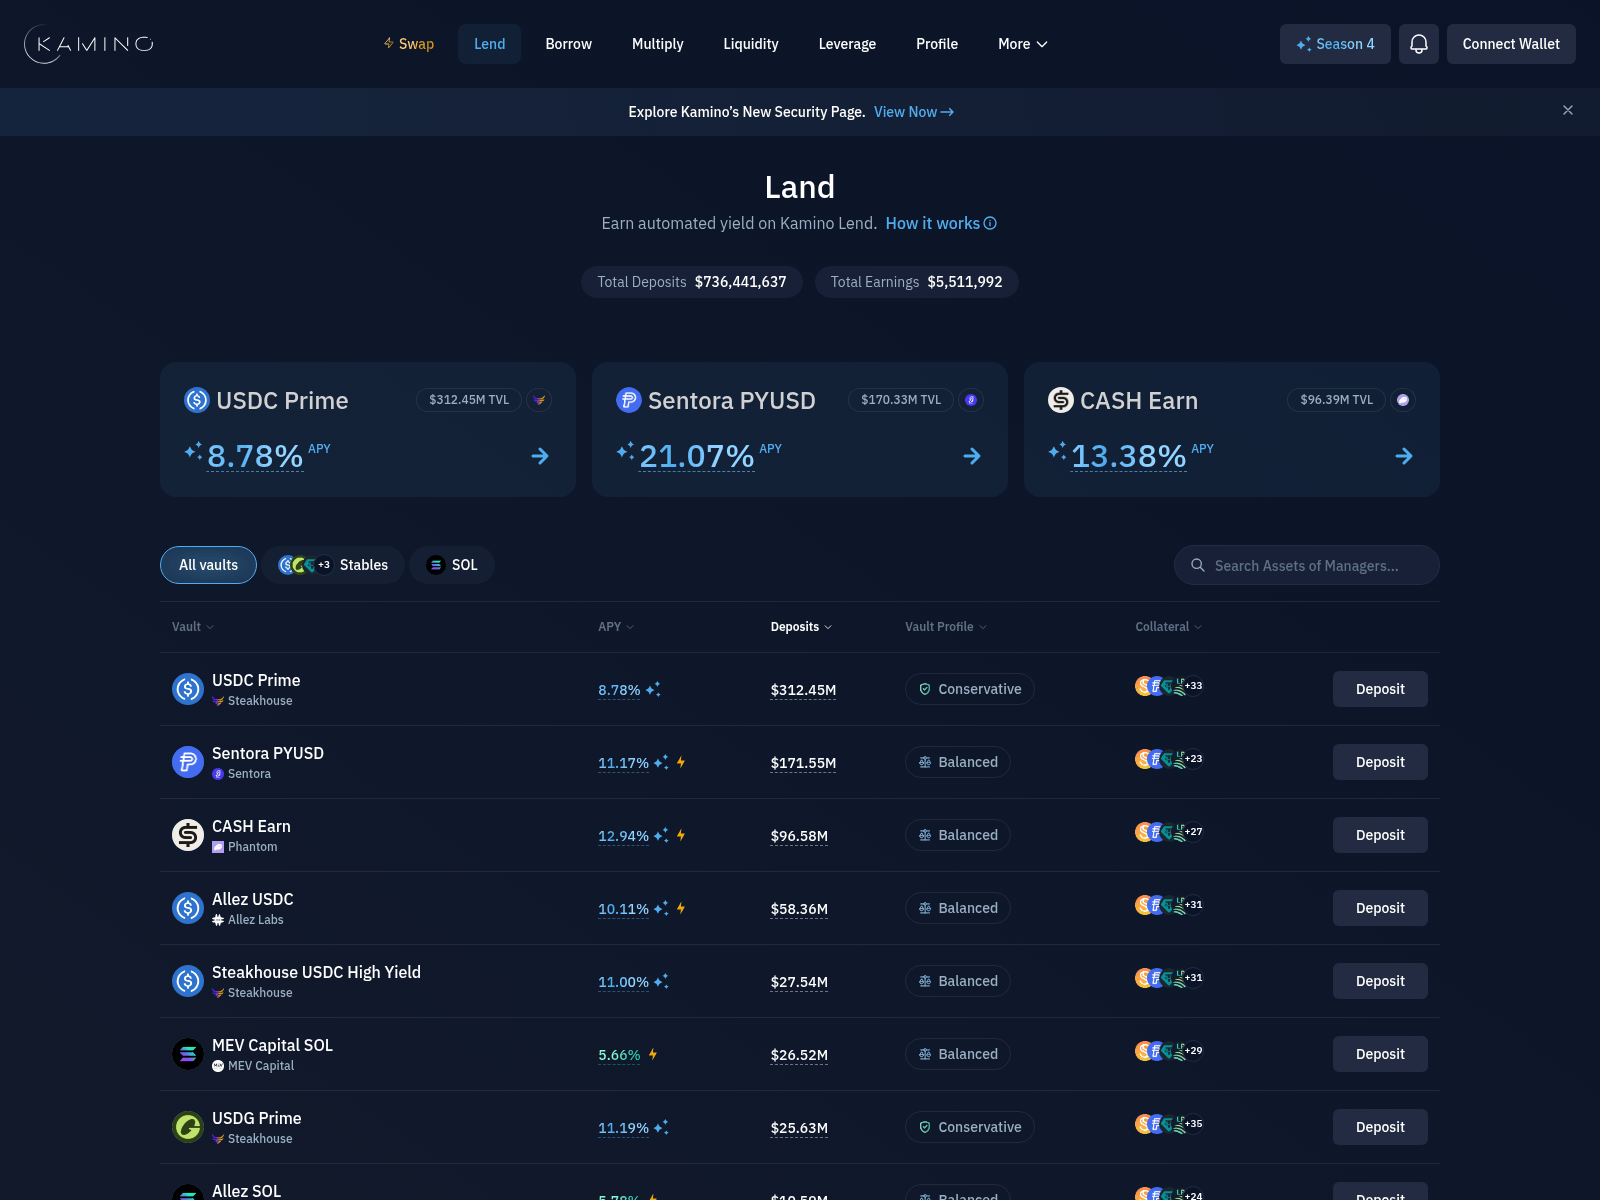Image resolution: width=1600 pixels, height=1200 pixels.
Task: Filter vaults by SOL
Action: [x=452, y=565]
